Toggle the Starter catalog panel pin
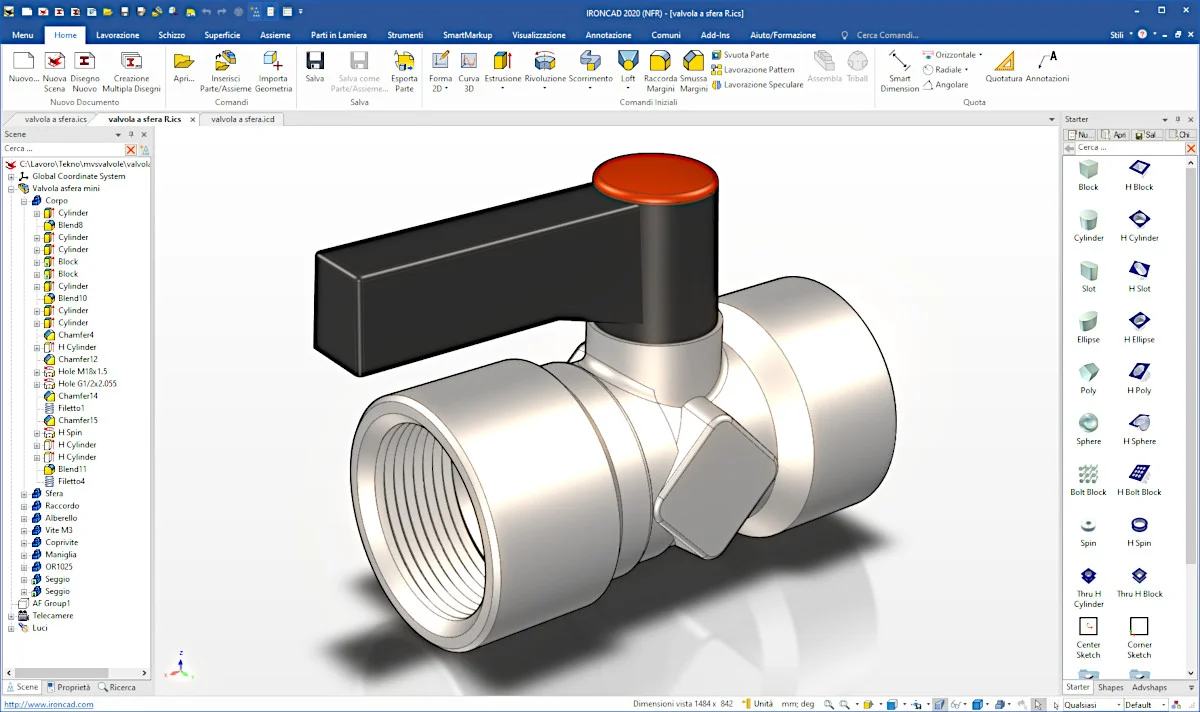 point(1177,119)
